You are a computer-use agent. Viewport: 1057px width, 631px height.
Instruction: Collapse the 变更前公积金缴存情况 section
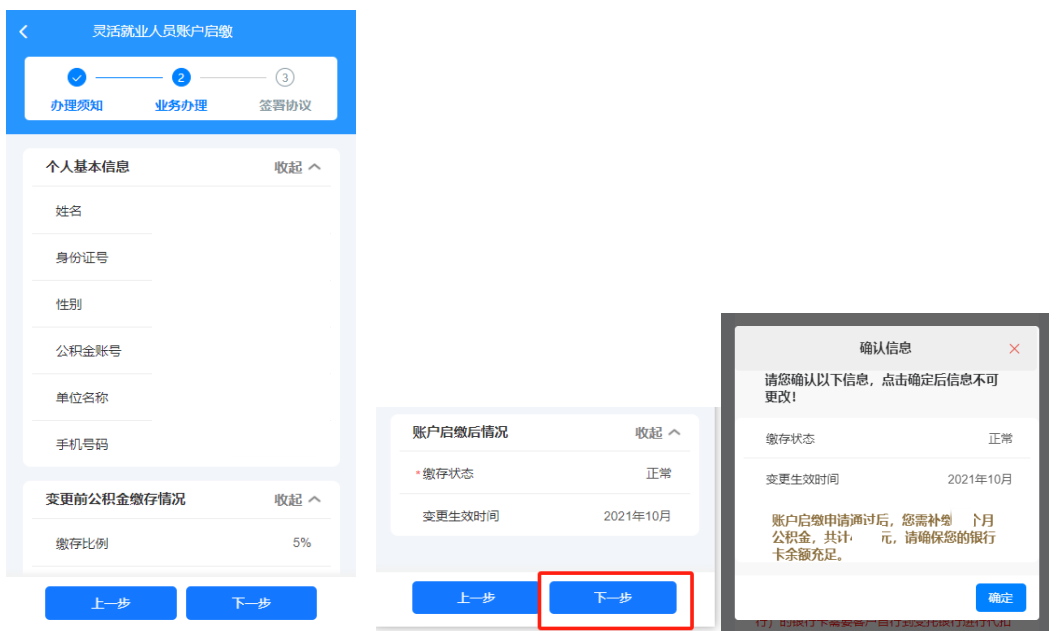(x=298, y=499)
